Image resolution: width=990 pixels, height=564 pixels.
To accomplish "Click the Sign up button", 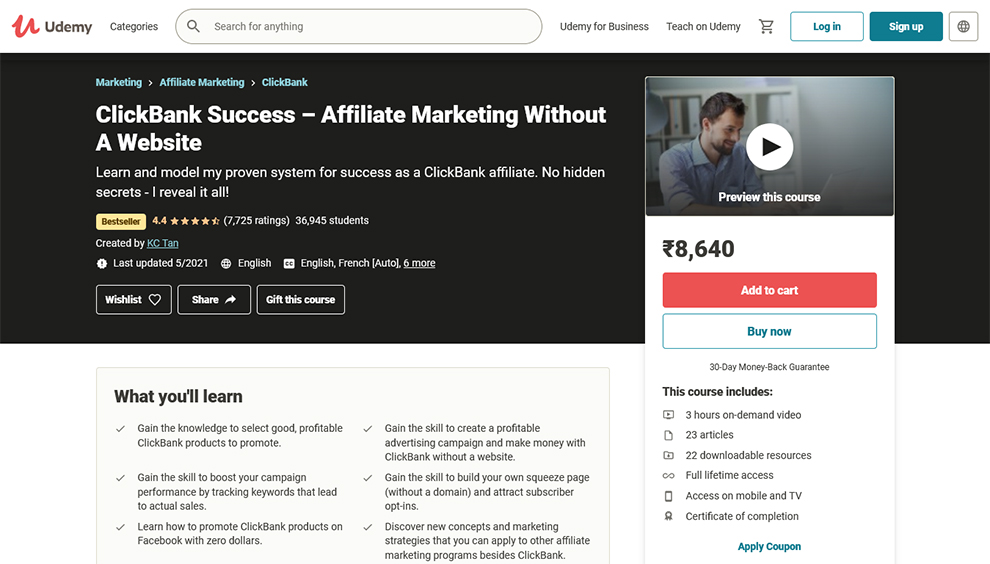I will click(x=906, y=27).
